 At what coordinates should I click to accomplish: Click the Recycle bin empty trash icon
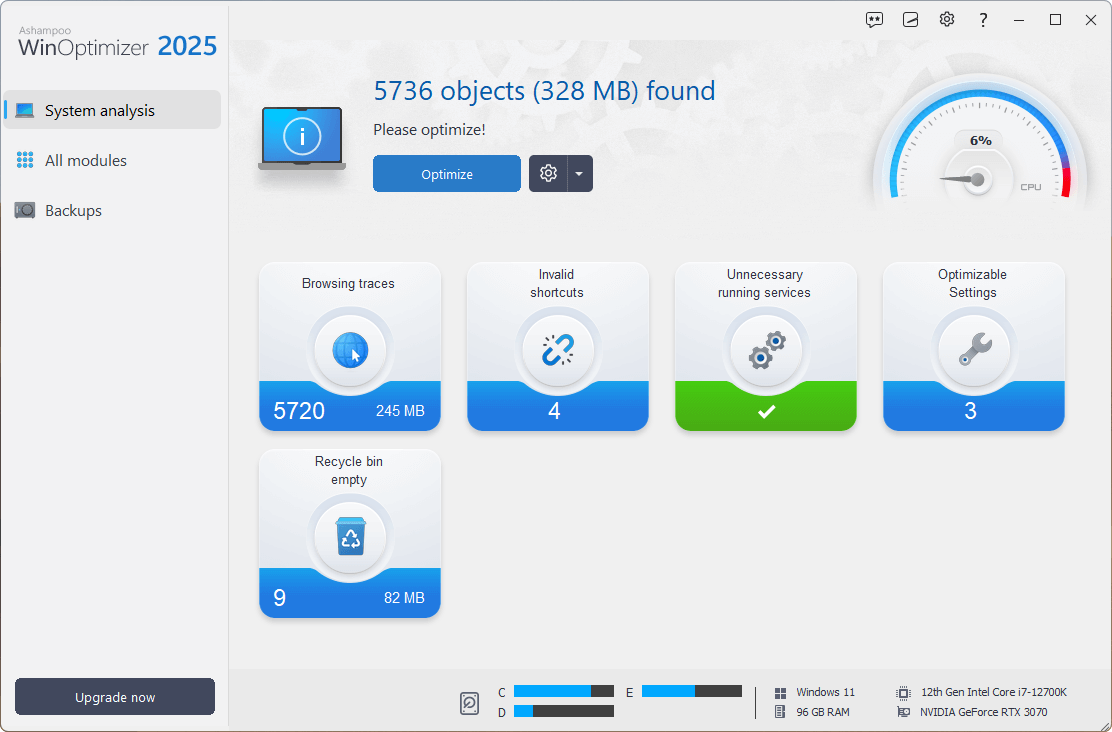click(350, 538)
